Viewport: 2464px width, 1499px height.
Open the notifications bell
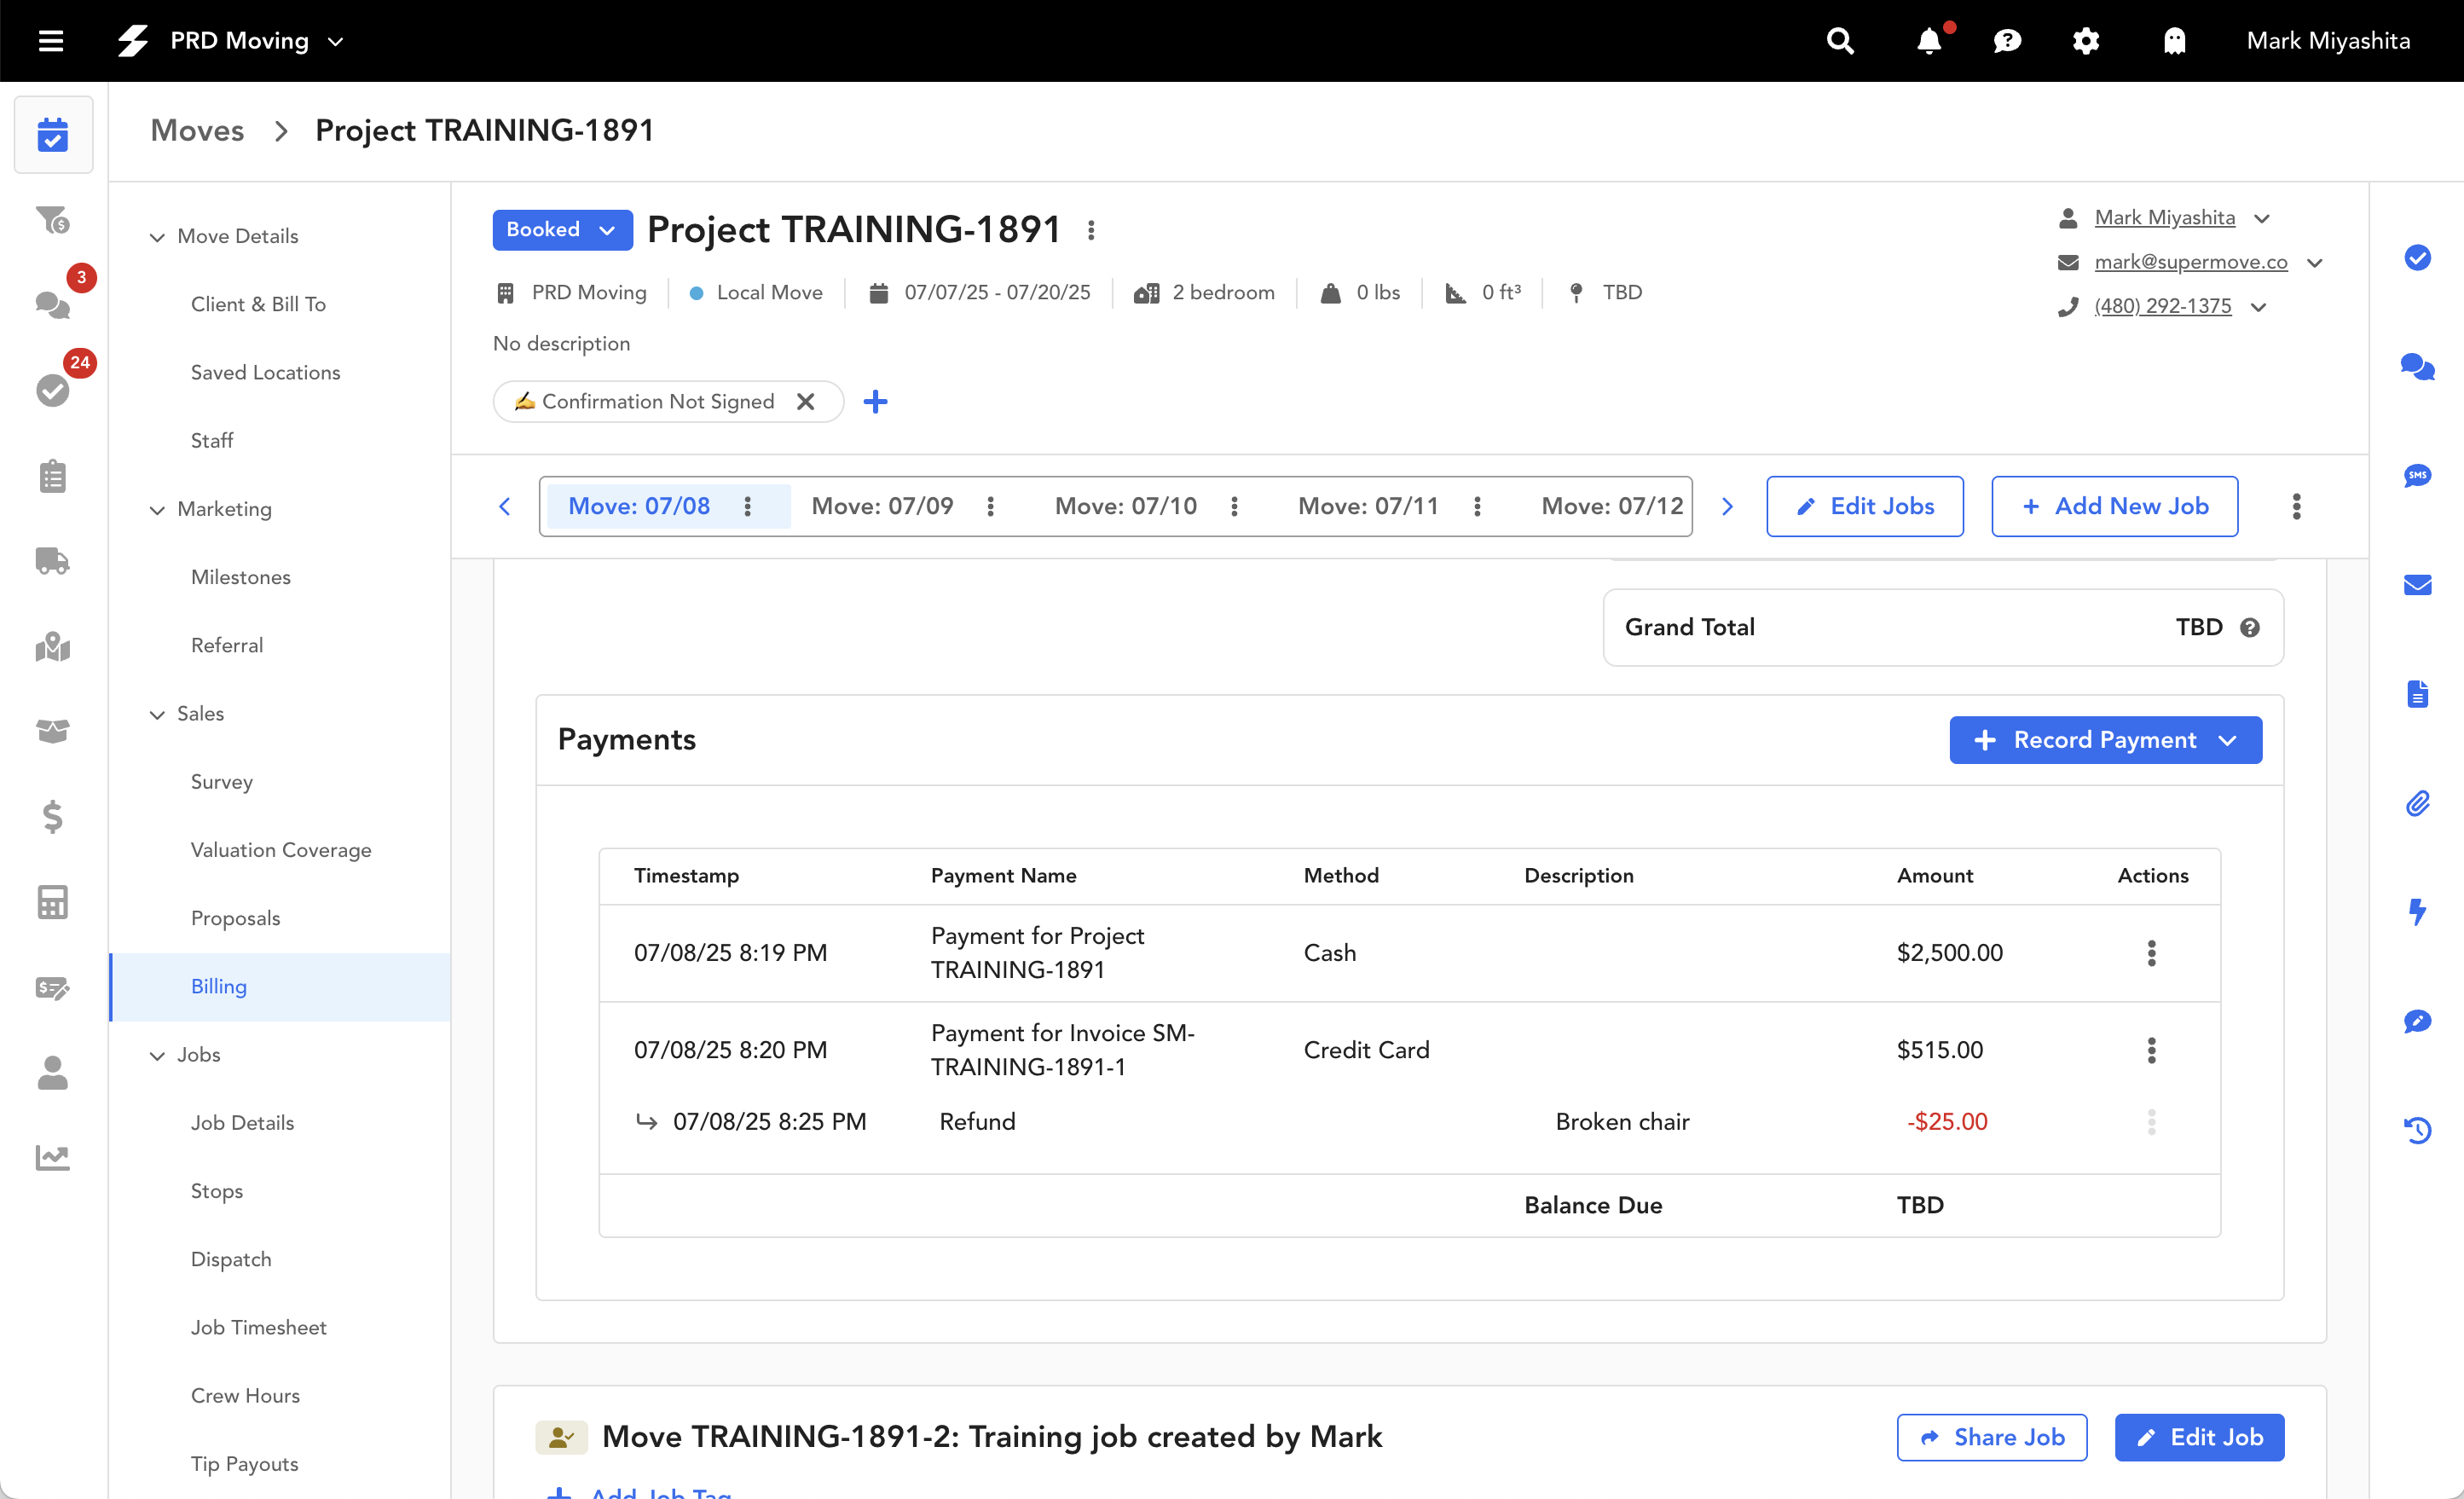[1929, 41]
